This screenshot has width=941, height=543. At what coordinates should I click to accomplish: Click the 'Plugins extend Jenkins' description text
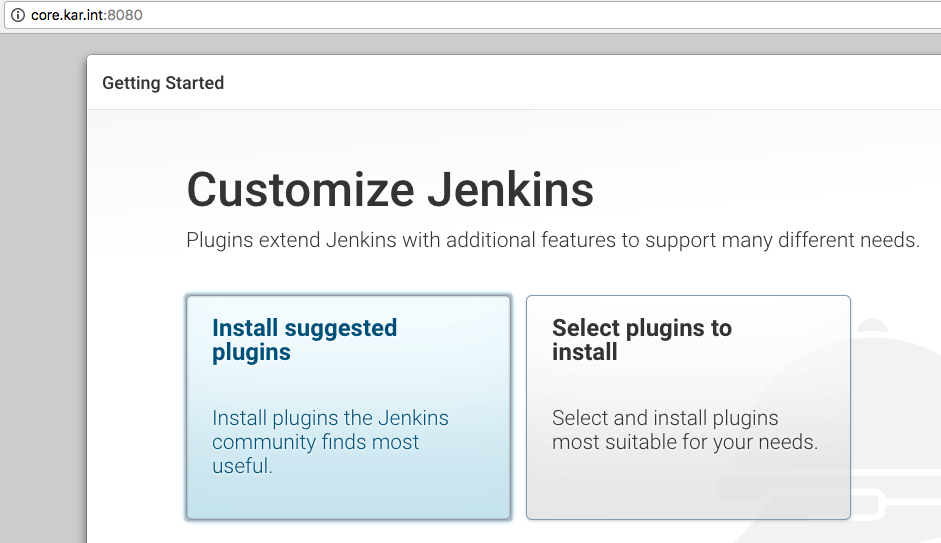point(553,240)
